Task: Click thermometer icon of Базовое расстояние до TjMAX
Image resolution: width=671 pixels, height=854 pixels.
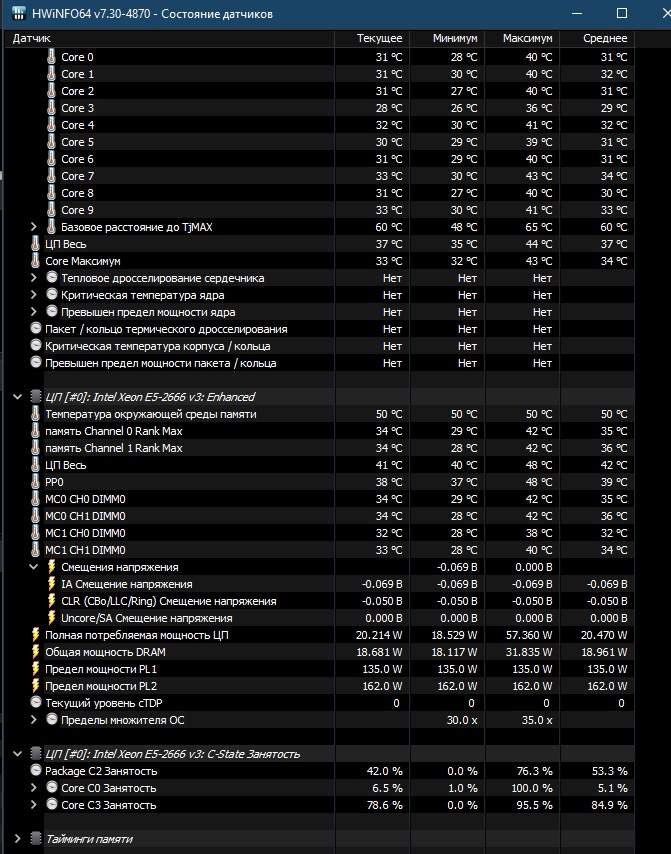Action: (51, 227)
